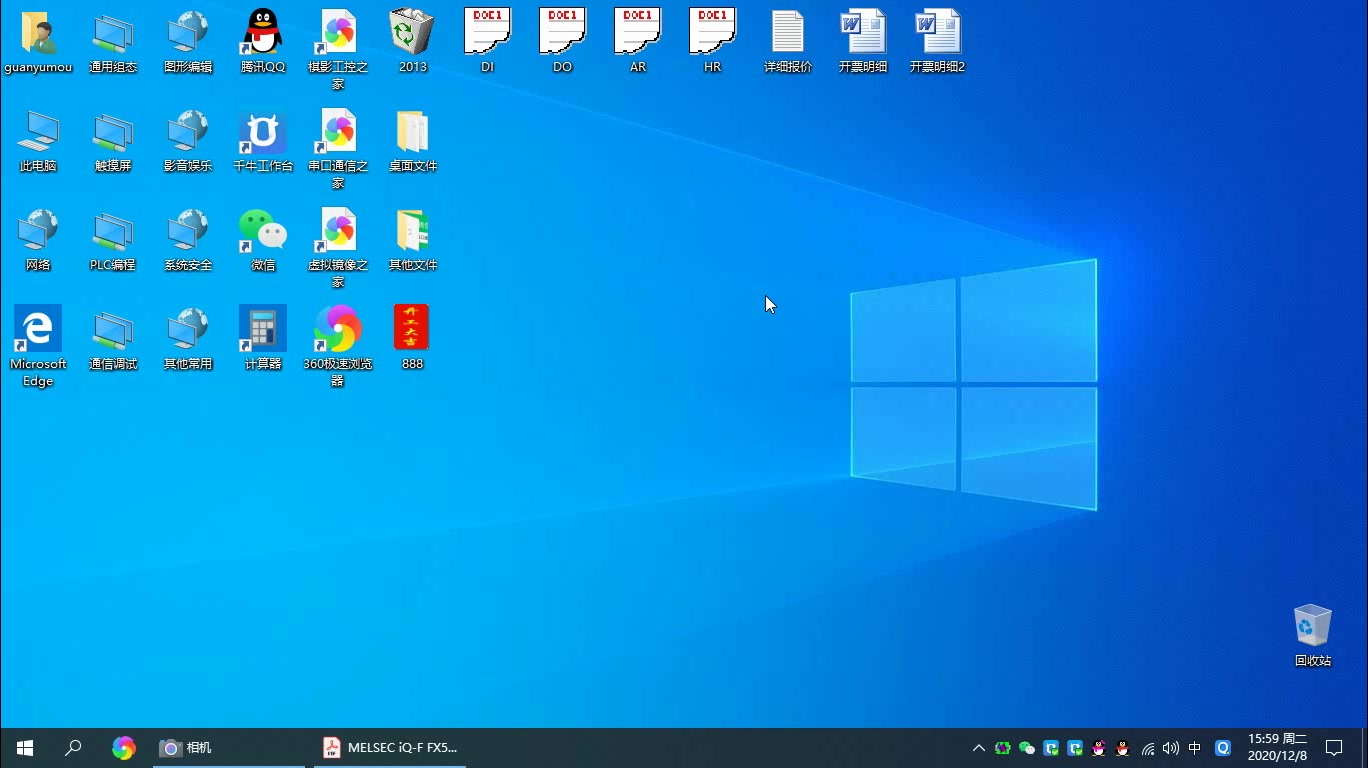Screen dimensions: 1368x768
Task: Open the 通信调试 desktop icon
Action: coord(113,339)
